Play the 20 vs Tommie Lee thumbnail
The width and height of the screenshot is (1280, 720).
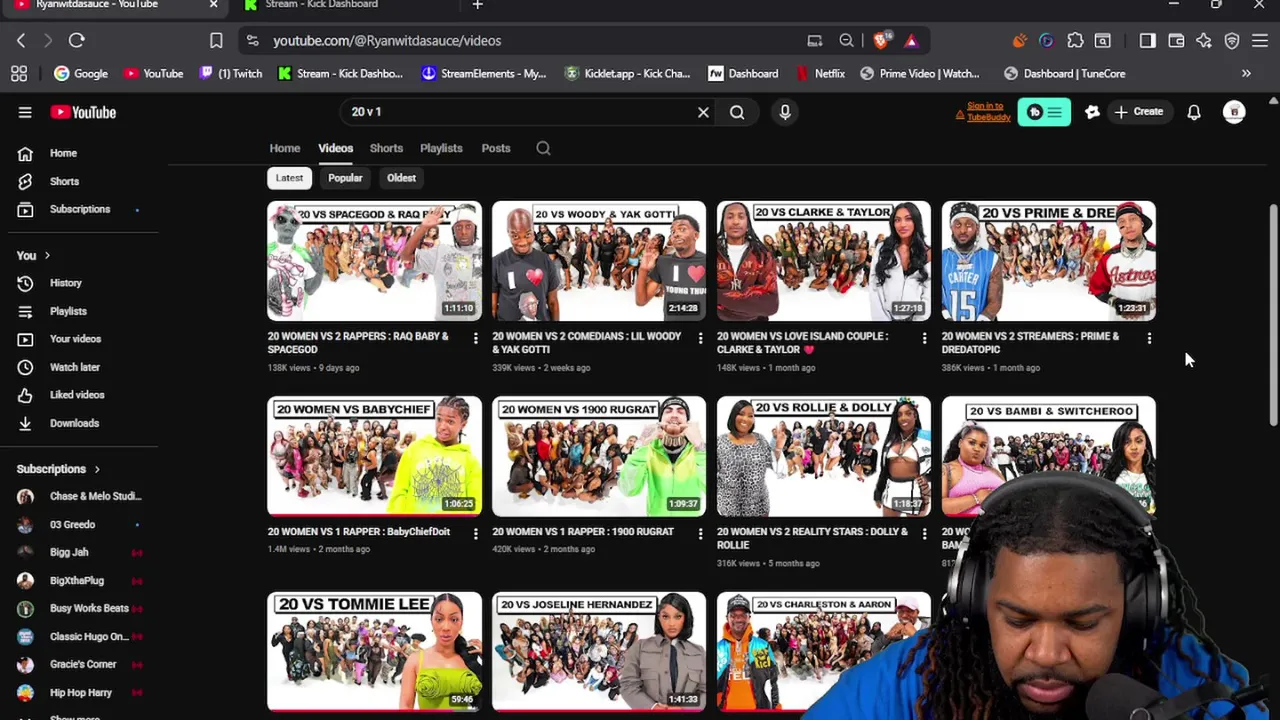click(x=374, y=651)
